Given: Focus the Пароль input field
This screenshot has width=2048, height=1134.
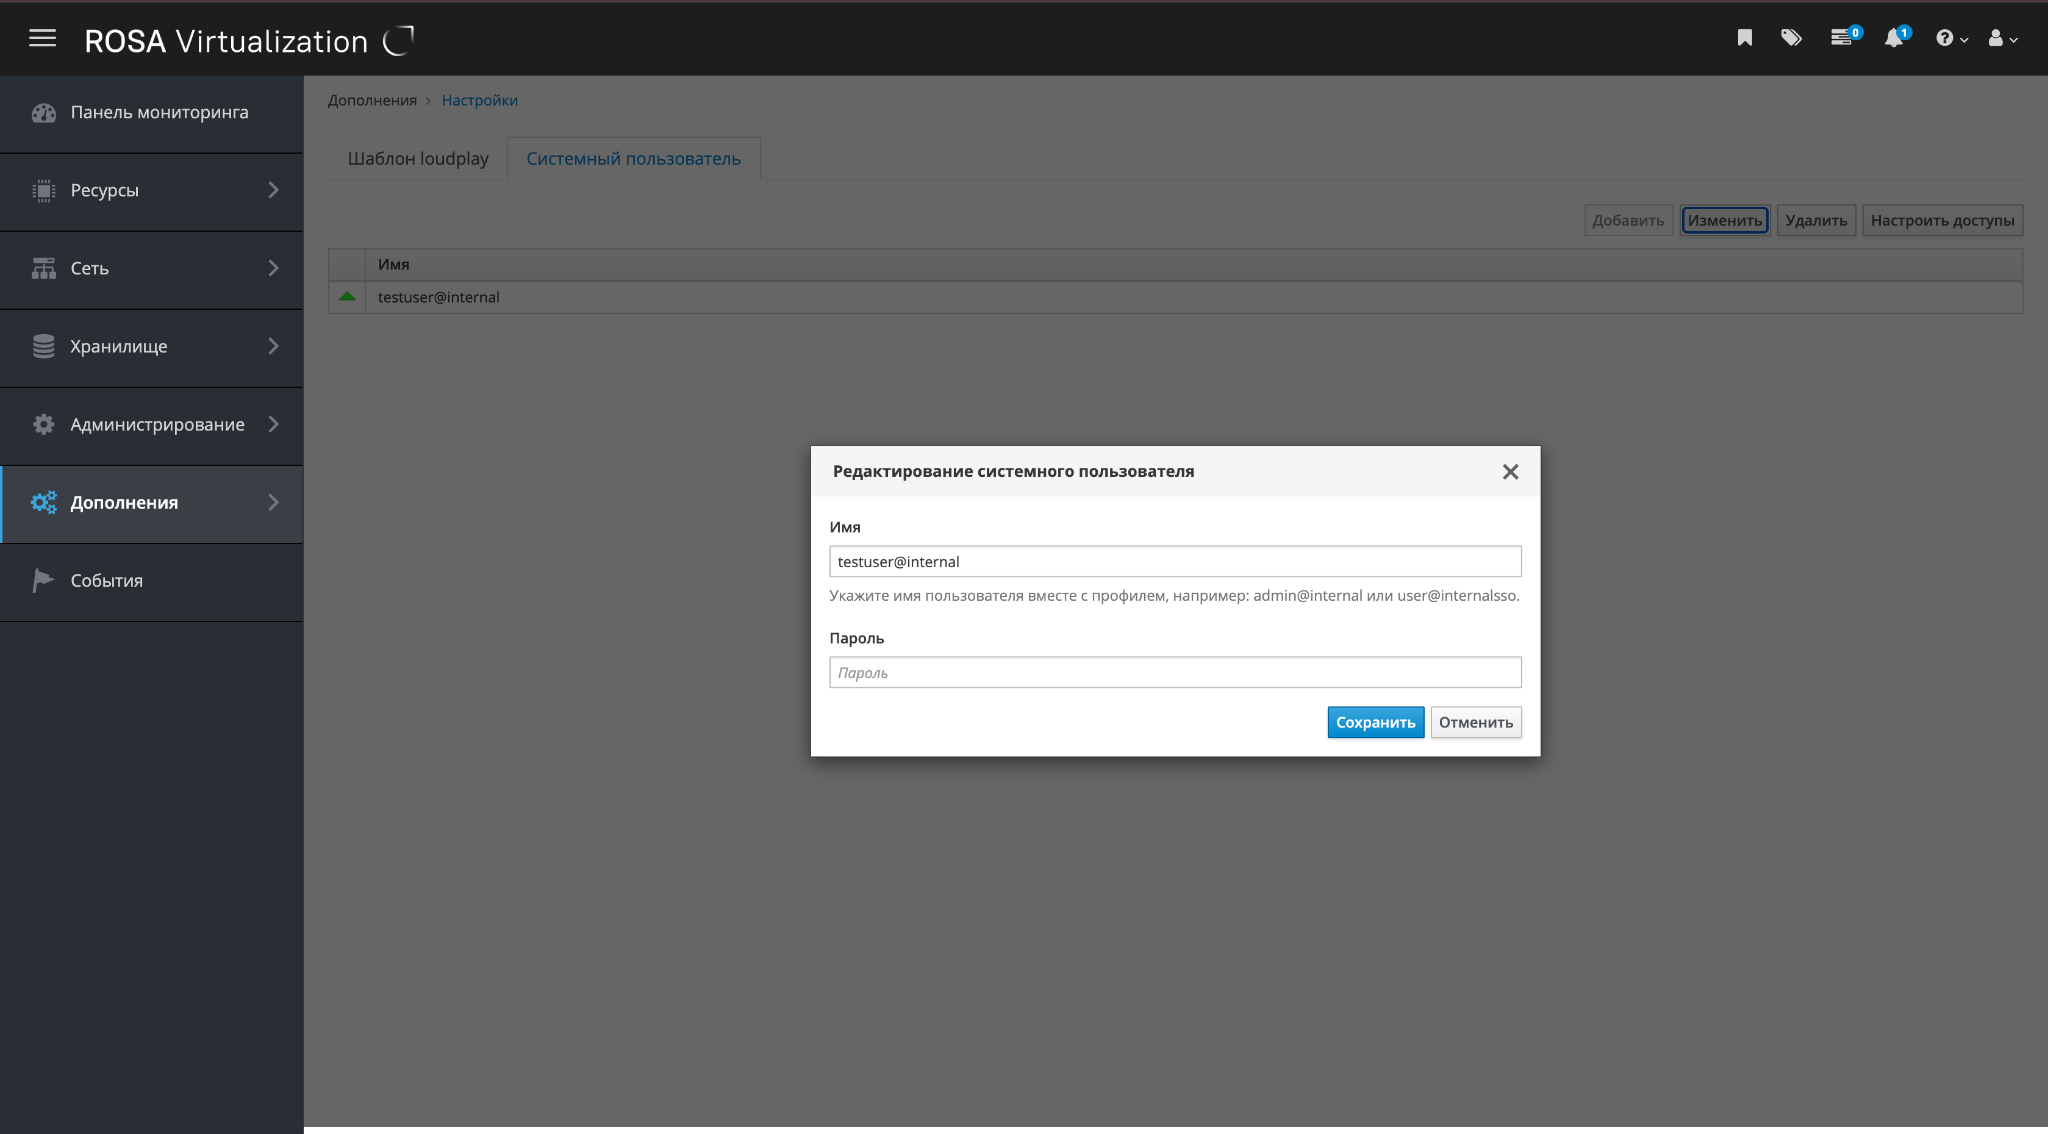Looking at the screenshot, I should (x=1175, y=672).
